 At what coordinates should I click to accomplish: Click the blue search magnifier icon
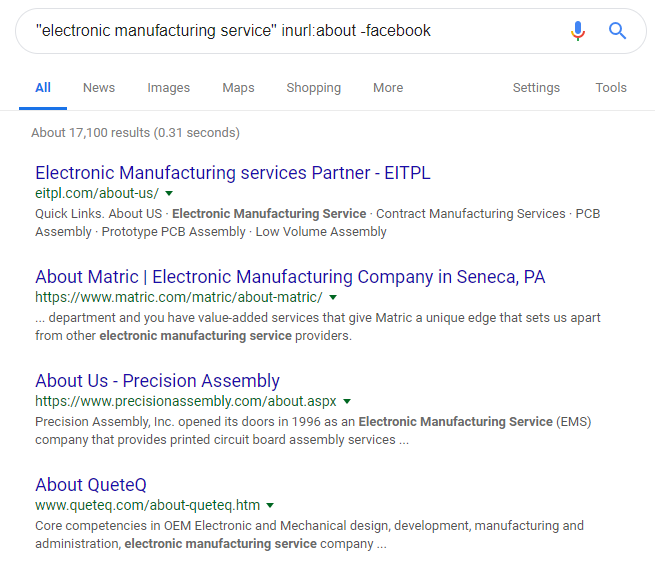coord(617,31)
